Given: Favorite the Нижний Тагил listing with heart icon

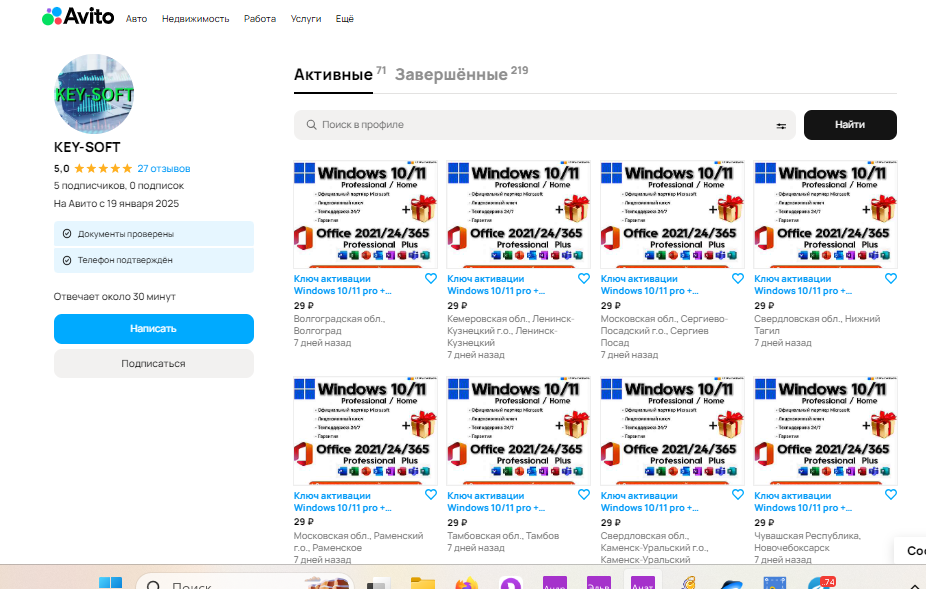Looking at the screenshot, I should coord(891,278).
